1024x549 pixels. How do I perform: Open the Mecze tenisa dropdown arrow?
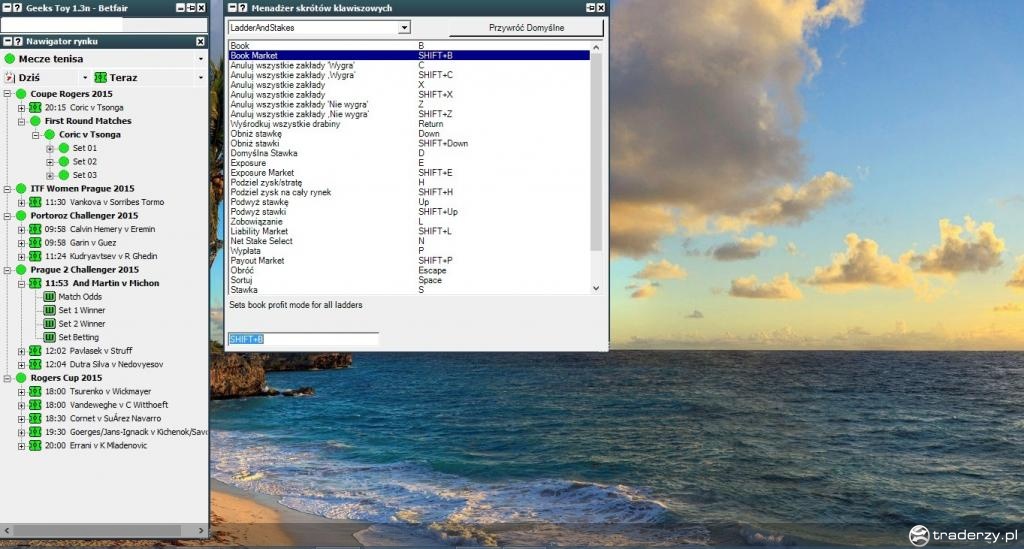[x=200, y=59]
